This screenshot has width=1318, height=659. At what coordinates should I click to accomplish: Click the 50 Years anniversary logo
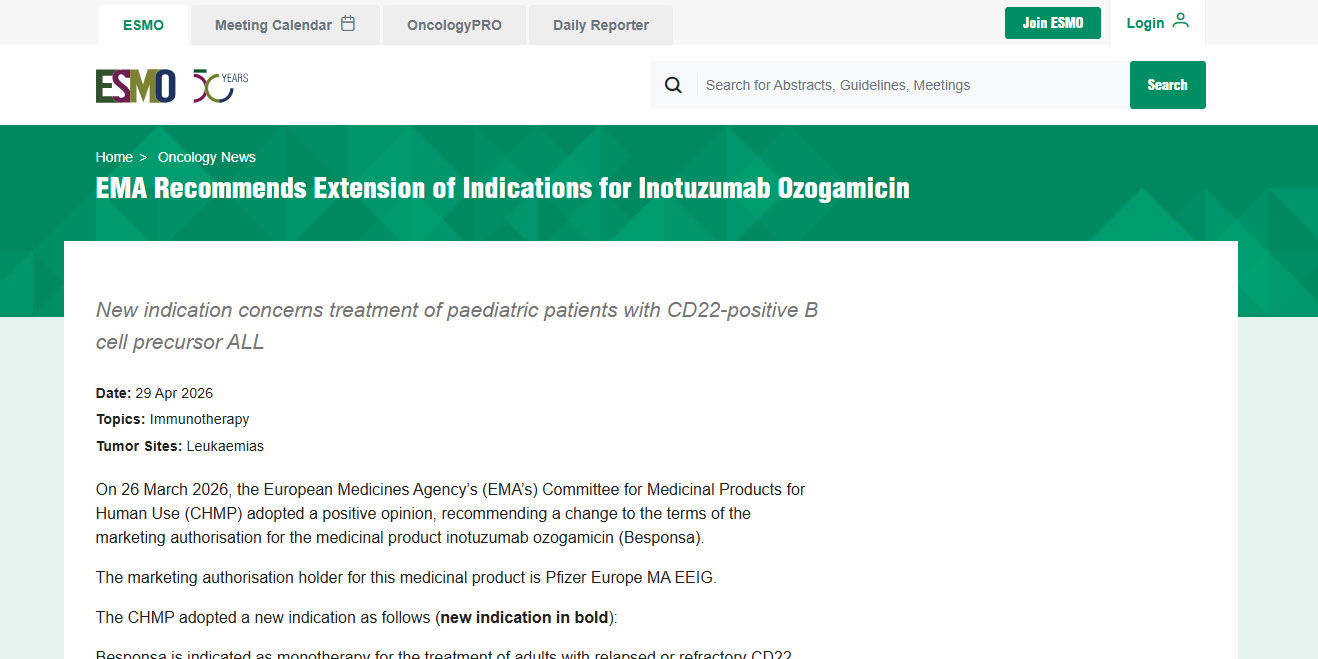tap(220, 86)
